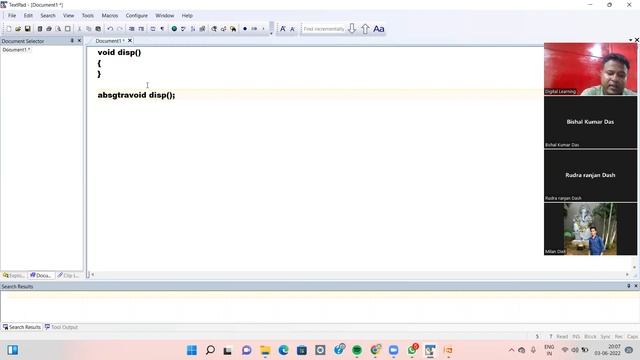Close the Document1 tab
This screenshot has width=640, height=360.
130,41
